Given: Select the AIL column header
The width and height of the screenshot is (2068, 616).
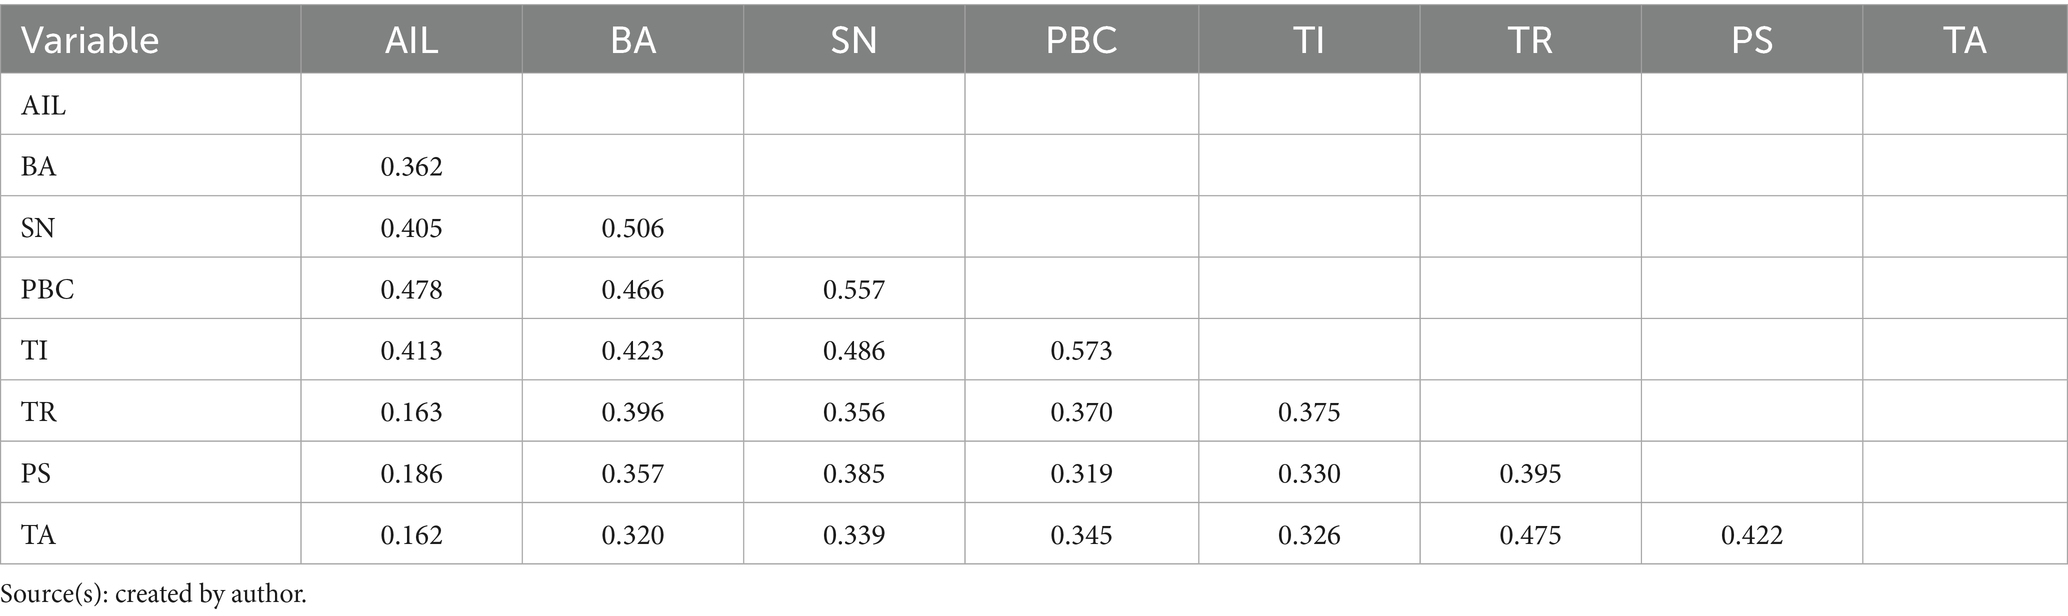Looking at the screenshot, I should coord(411,40).
